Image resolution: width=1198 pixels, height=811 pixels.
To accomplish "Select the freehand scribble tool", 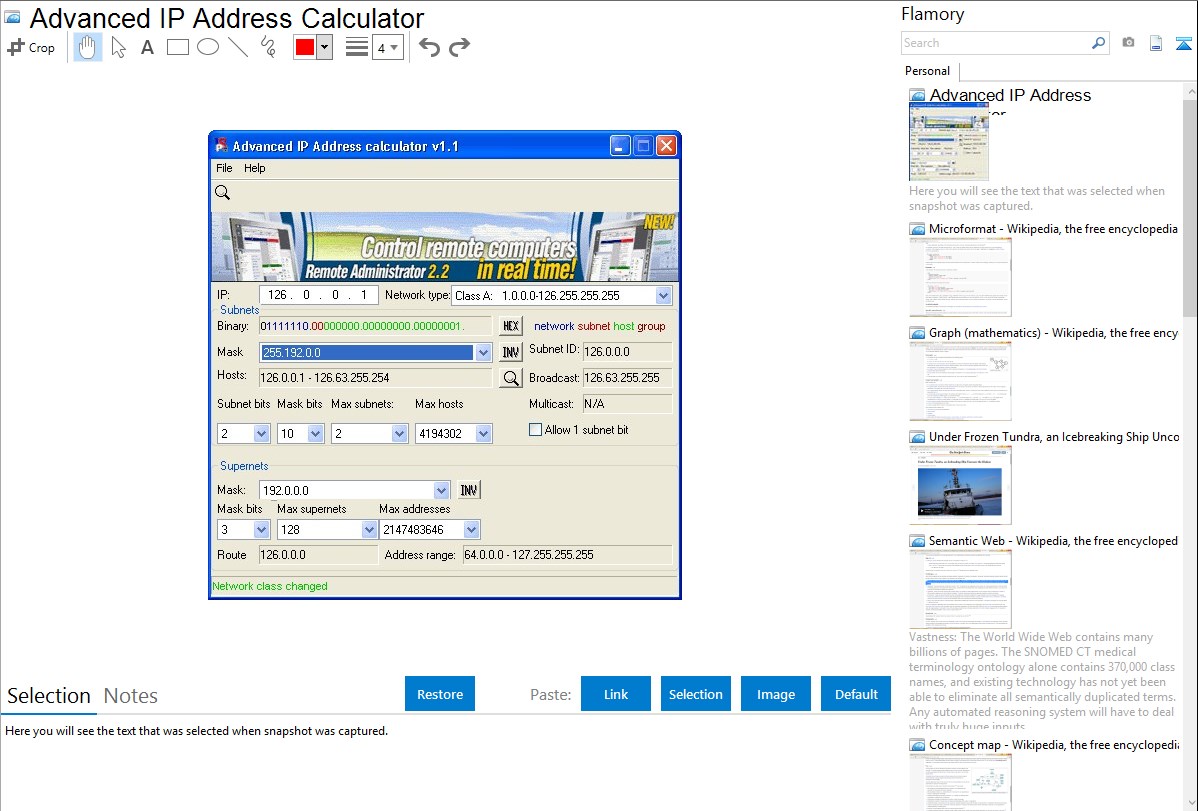I will [268, 47].
